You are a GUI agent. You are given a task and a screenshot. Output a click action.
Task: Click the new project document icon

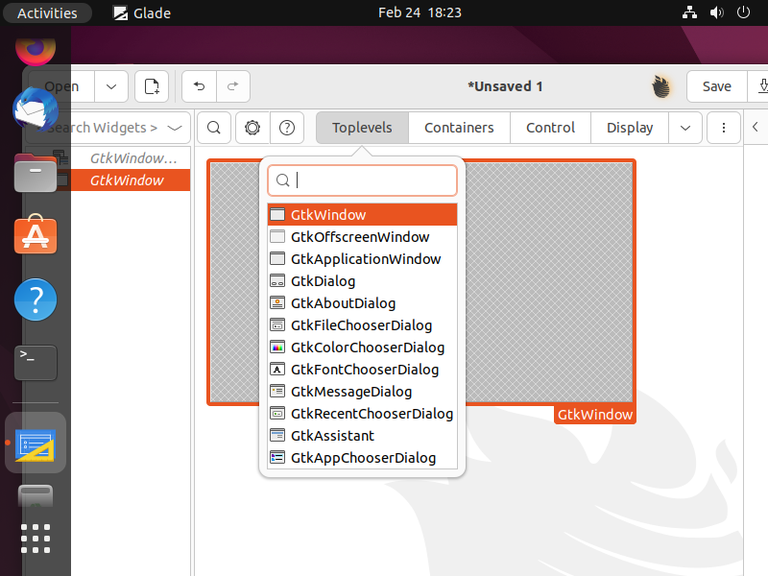click(x=152, y=87)
